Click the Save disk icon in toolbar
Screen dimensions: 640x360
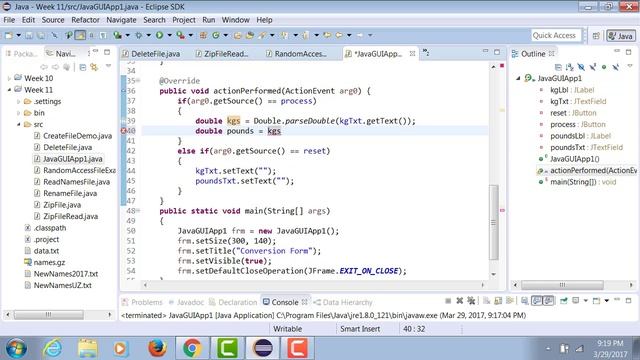29,36
